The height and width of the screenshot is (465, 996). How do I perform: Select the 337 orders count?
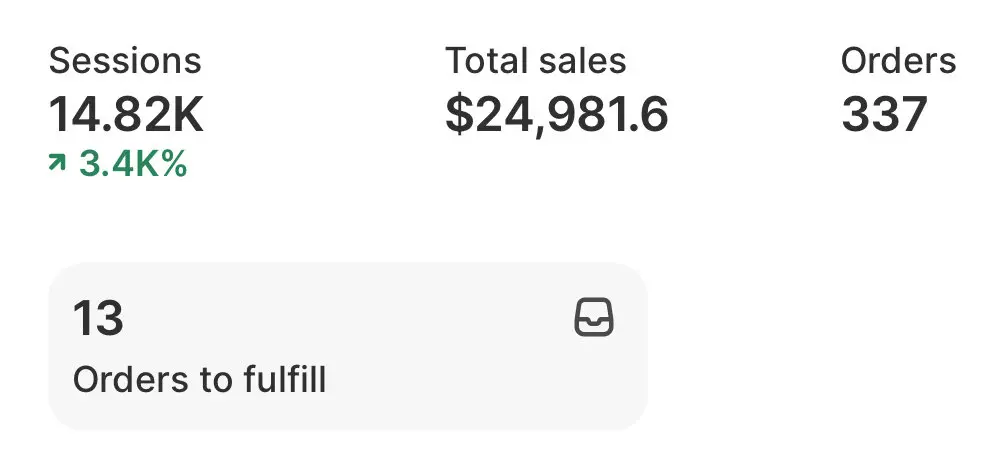(884, 115)
